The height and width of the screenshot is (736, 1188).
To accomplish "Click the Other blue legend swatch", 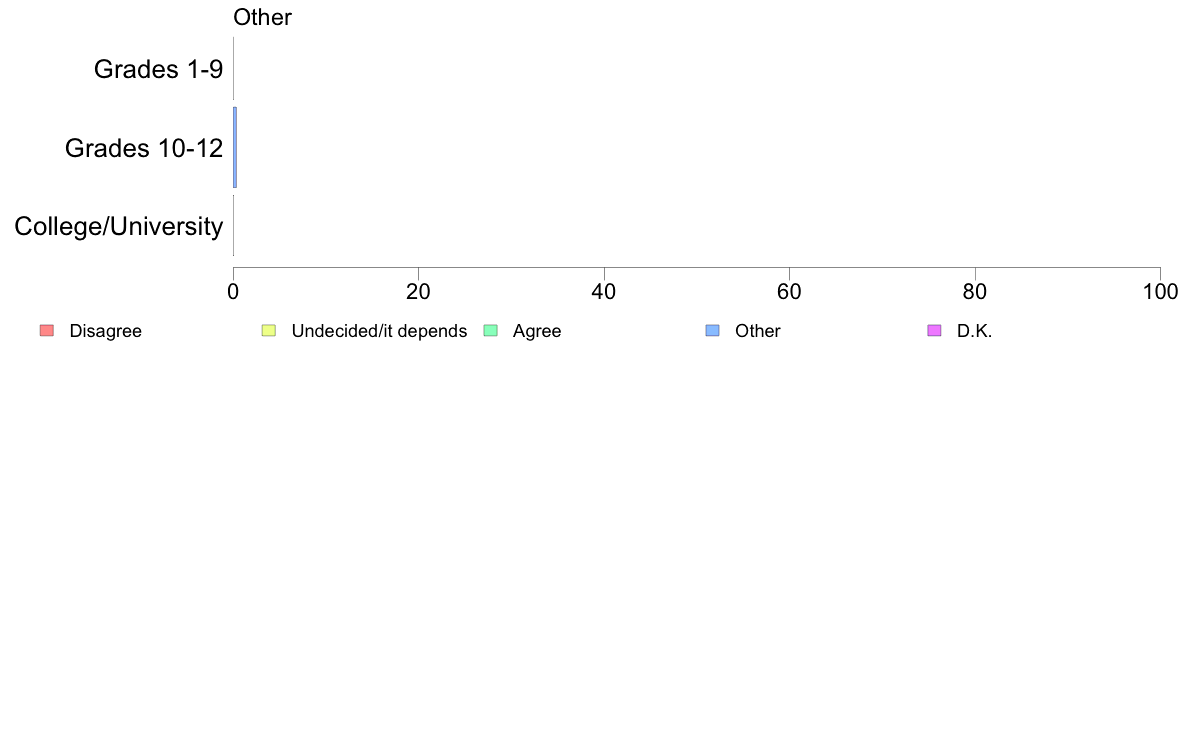I will tap(712, 330).
